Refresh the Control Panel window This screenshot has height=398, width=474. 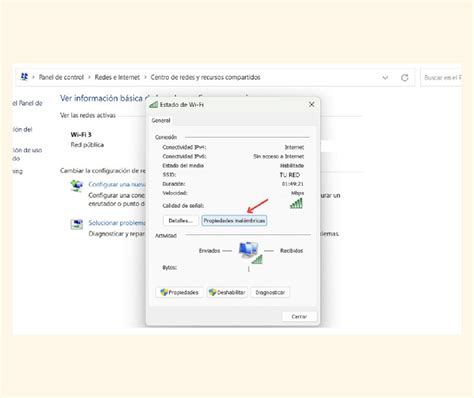tap(404, 78)
